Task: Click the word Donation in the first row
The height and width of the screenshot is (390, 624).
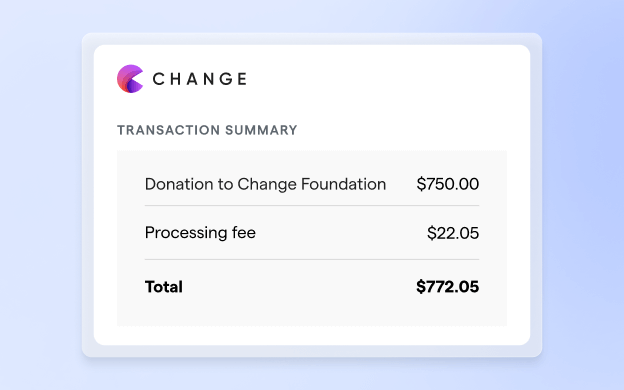Action: pos(179,184)
